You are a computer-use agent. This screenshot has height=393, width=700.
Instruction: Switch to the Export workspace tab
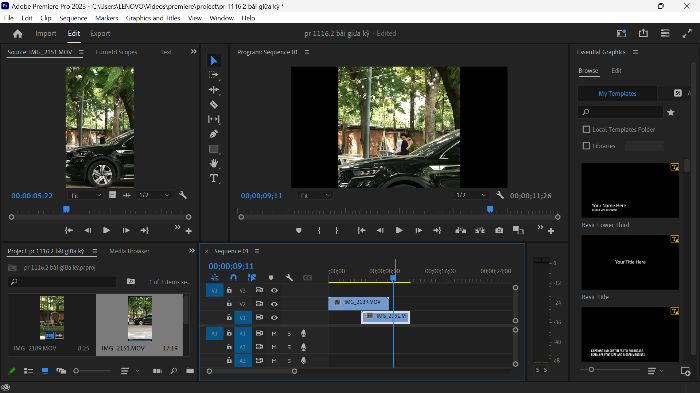point(100,33)
